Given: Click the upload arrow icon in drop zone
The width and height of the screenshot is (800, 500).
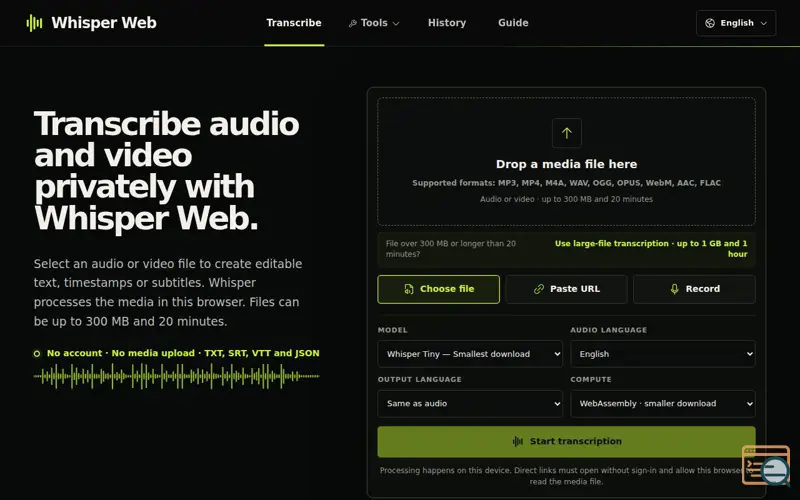Looking at the screenshot, I should [x=566, y=133].
